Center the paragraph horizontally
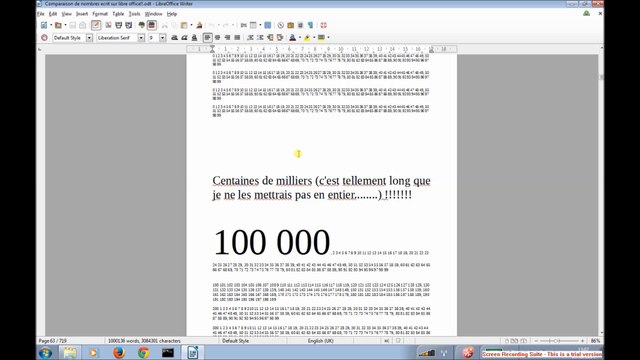 point(218,38)
